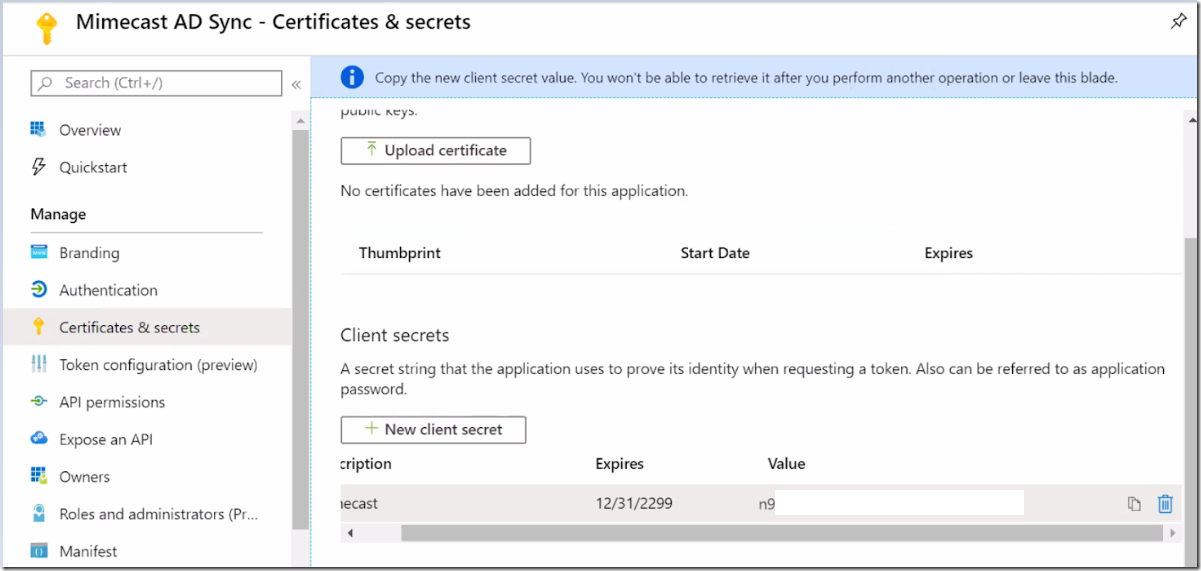Open the Manifest editor
This screenshot has height=571, width=1201.
pos(88,551)
